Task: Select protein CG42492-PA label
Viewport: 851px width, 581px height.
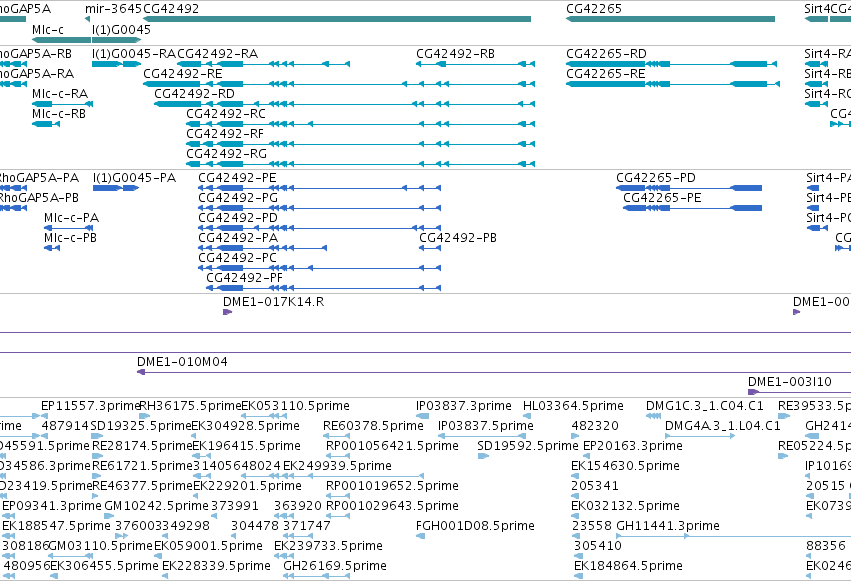Action: pyautogui.click(x=238, y=238)
